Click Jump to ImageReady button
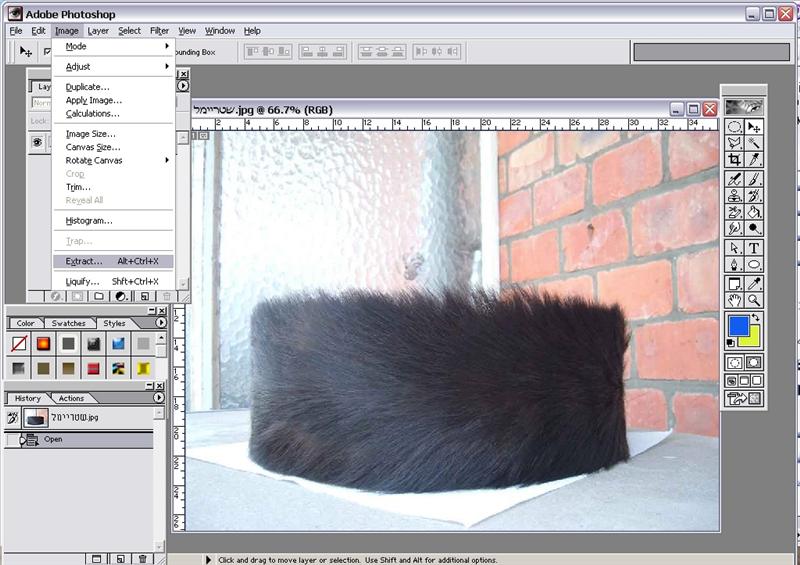 coord(744,399)
